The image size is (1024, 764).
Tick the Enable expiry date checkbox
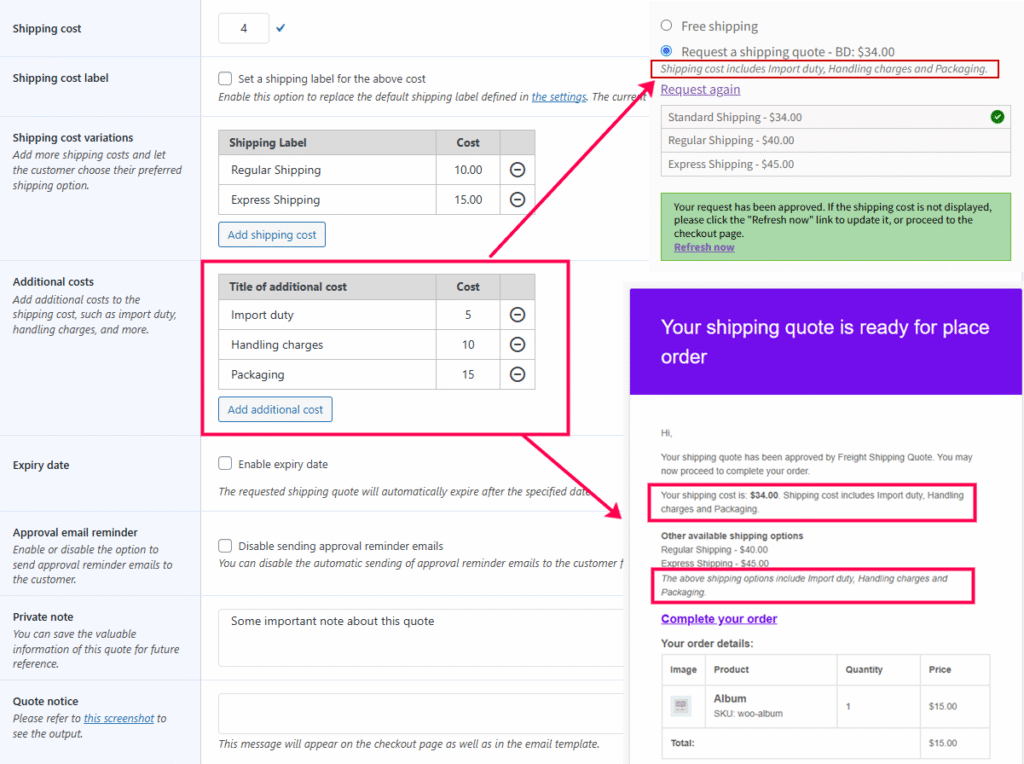(225, 464)
